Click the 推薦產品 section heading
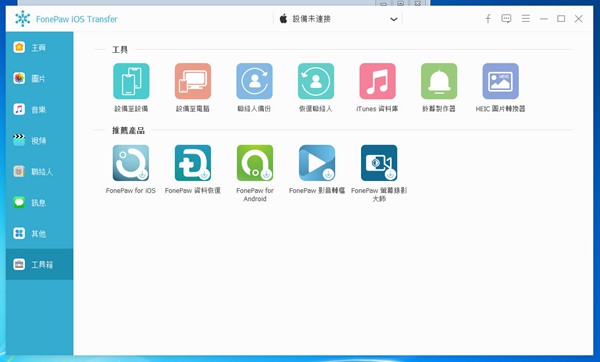This screenshot has height=362, width=600. [x=128, y=130]
